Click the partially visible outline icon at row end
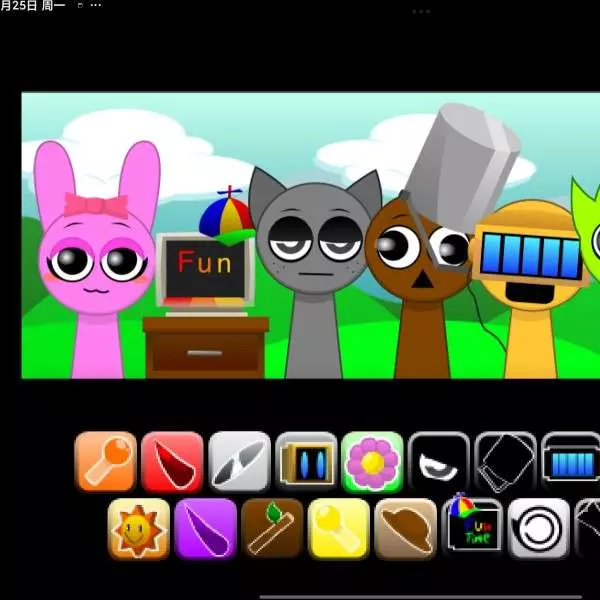This screenshot has width=600, height=600. [588, 528]
